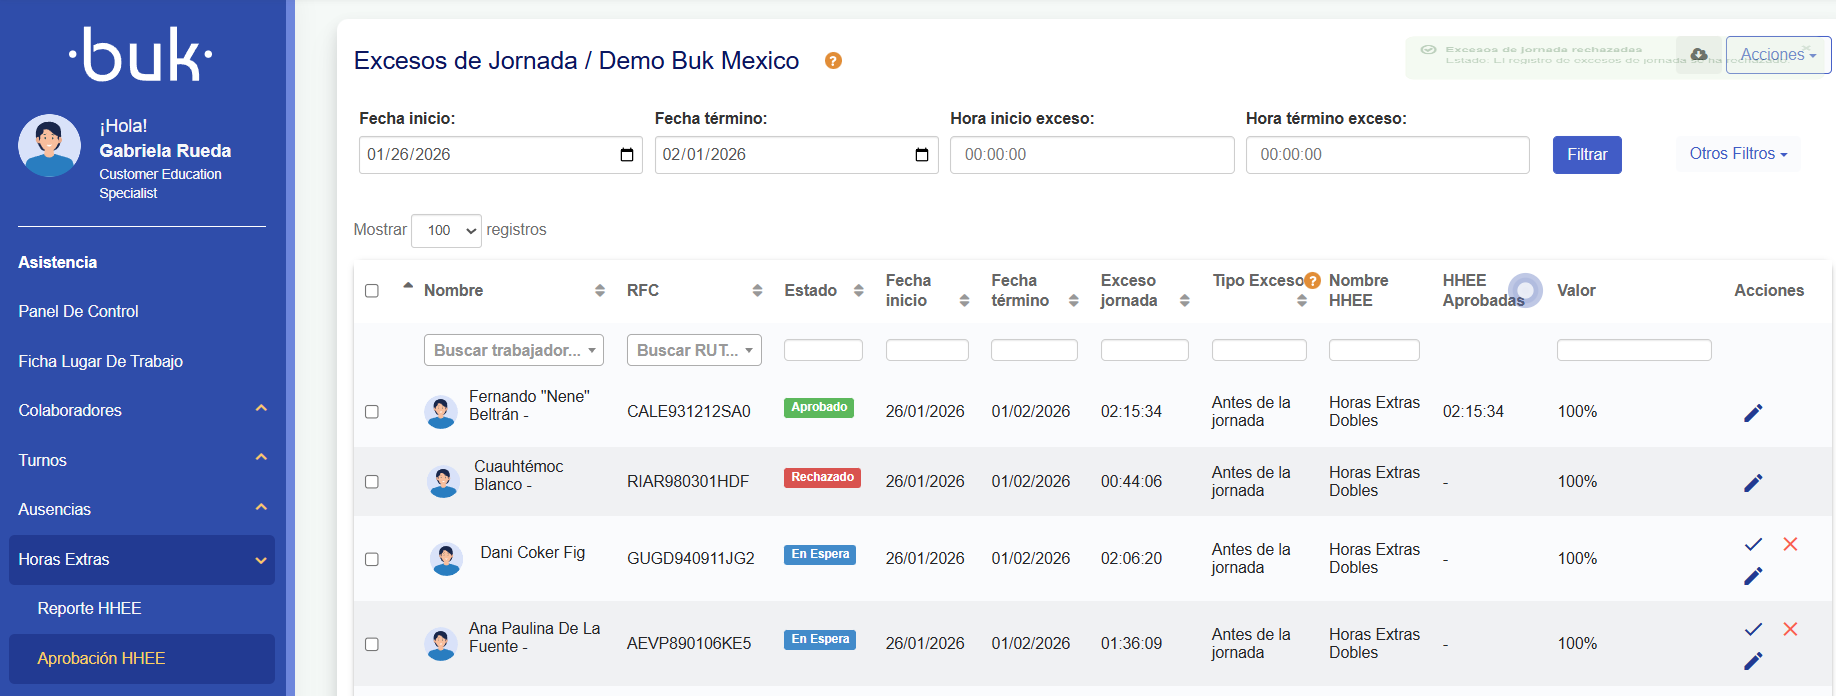This screenshot has width=1836, height=696.
Task: Edit Cuauhtémoc Blanco's overtime record
Action: pos(1752,483)
